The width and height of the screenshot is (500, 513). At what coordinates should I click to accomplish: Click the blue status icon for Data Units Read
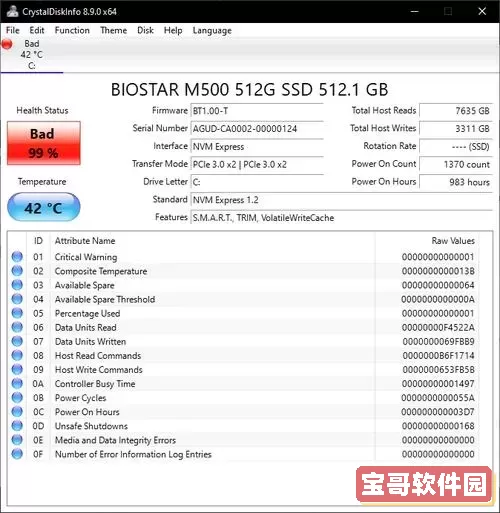tap(17, 327)
